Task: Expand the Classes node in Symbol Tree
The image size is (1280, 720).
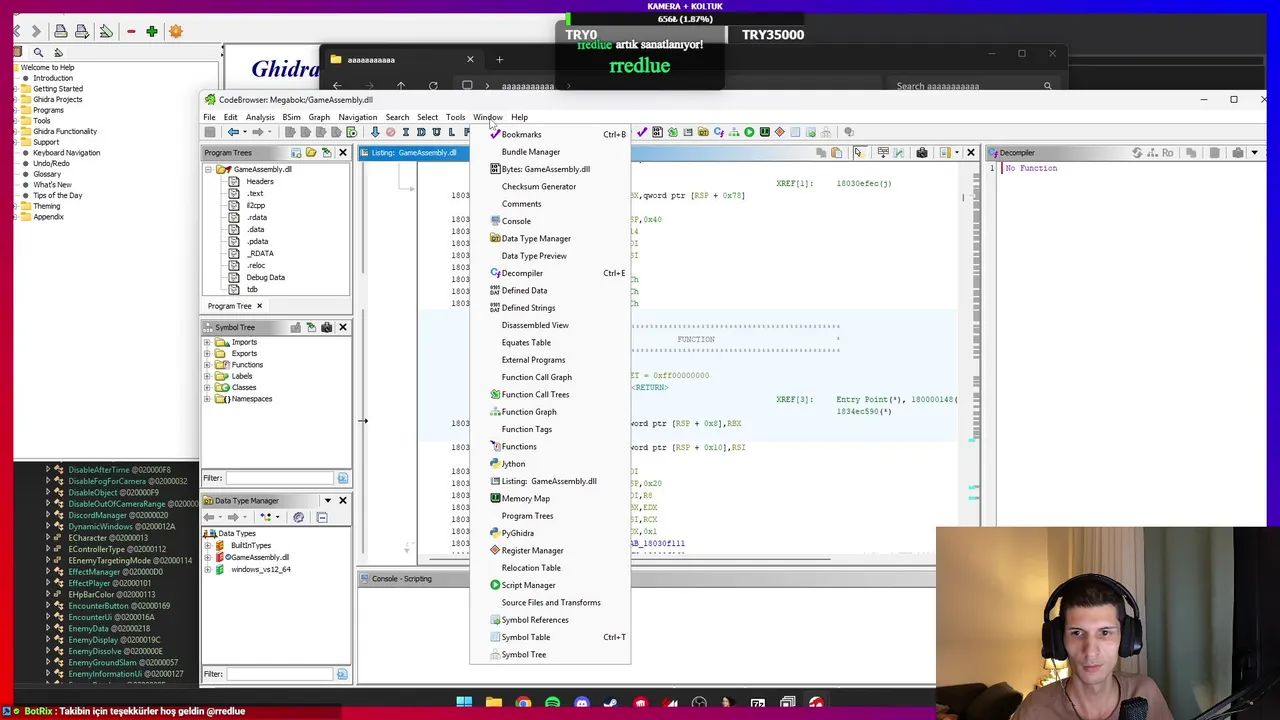Action: pos(207,387)
